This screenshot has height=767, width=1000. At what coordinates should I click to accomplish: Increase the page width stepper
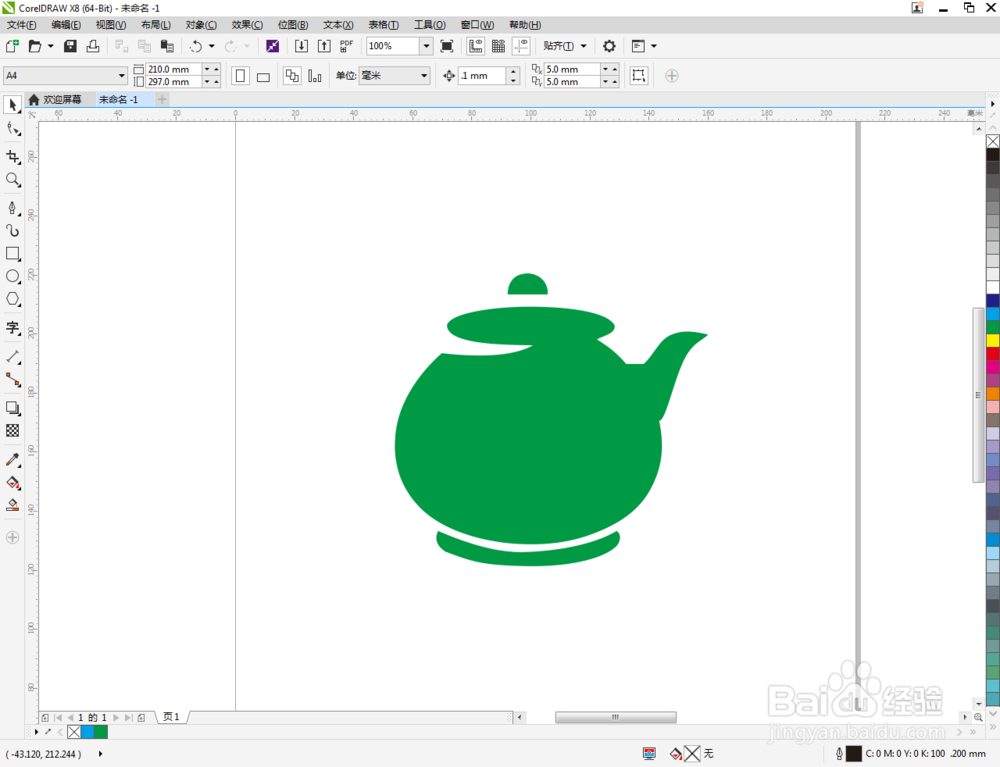216,69
